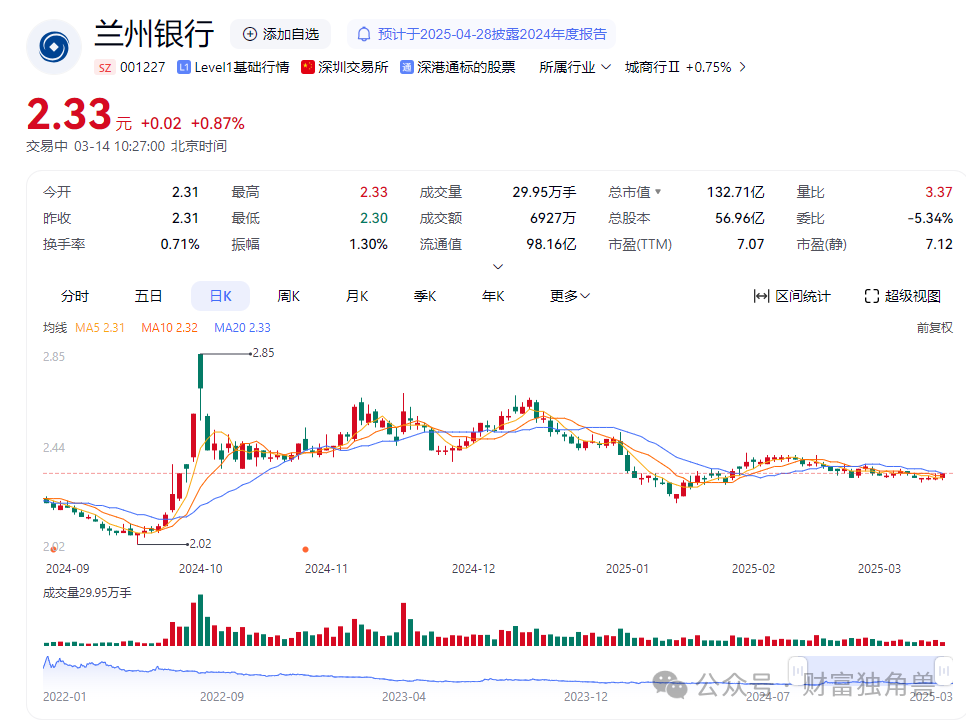Click the SZ market badge
This screenshot has height=723, width=966.
105,67
